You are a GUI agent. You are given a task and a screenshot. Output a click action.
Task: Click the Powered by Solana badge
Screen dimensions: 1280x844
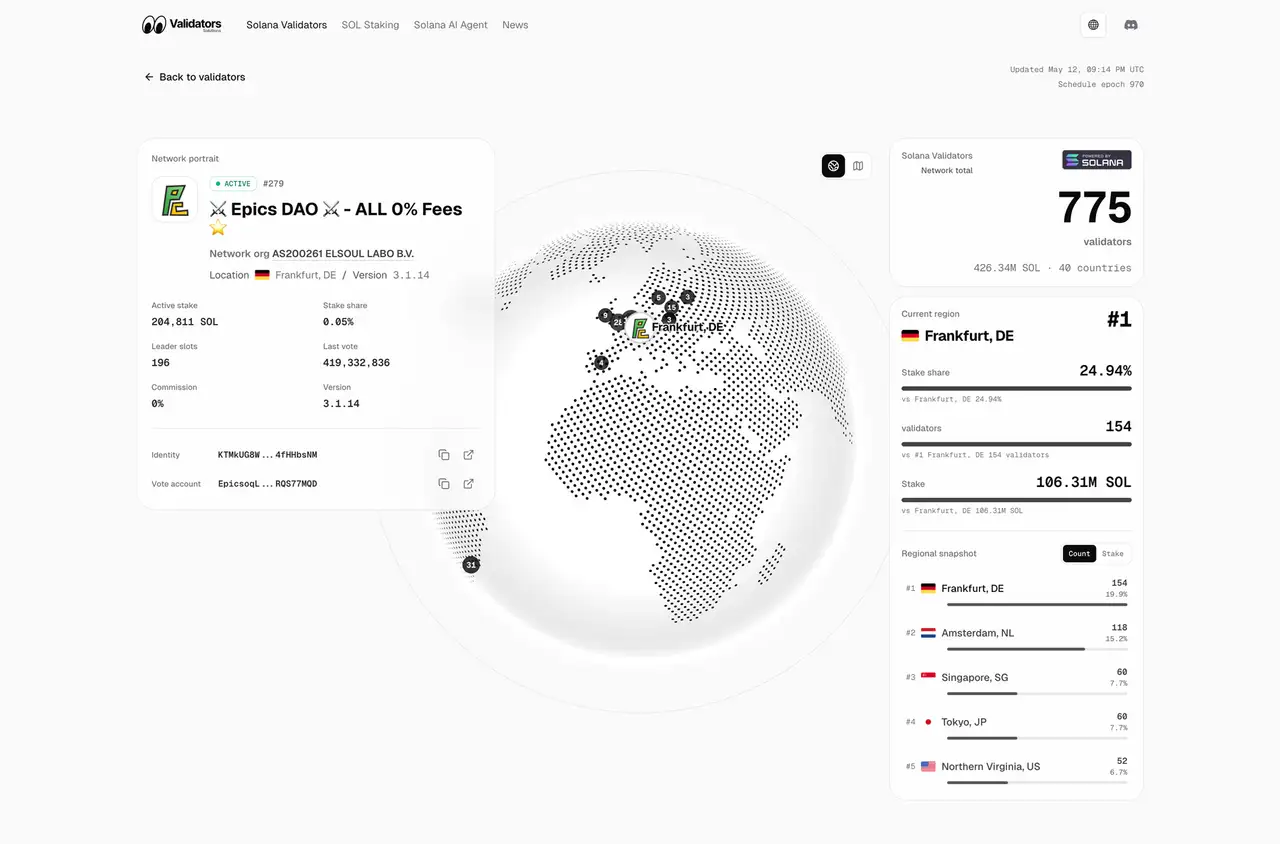coord(1097,160)
